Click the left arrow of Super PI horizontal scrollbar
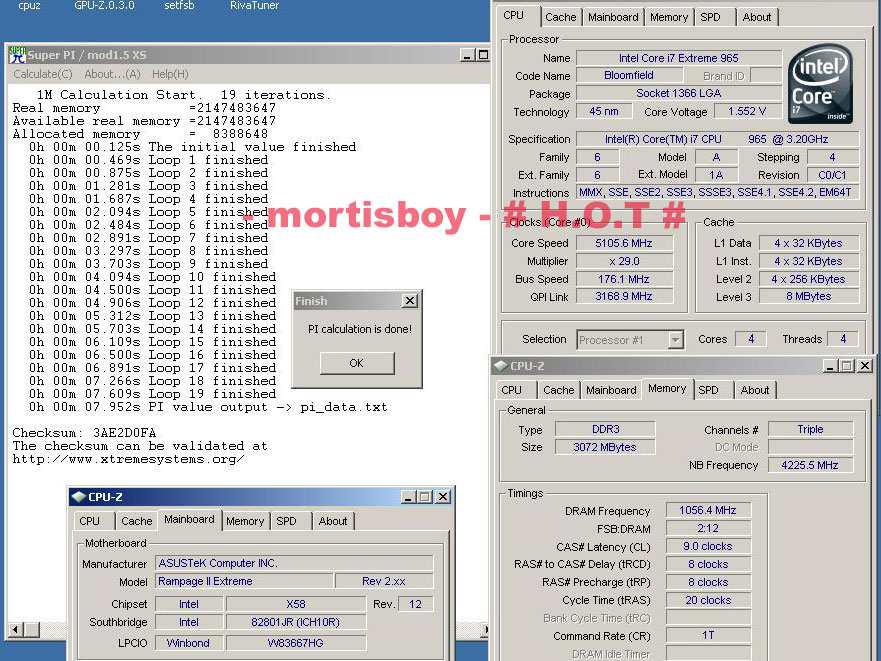This screenshot has width=881, height=661. click(x=16, y=630)
